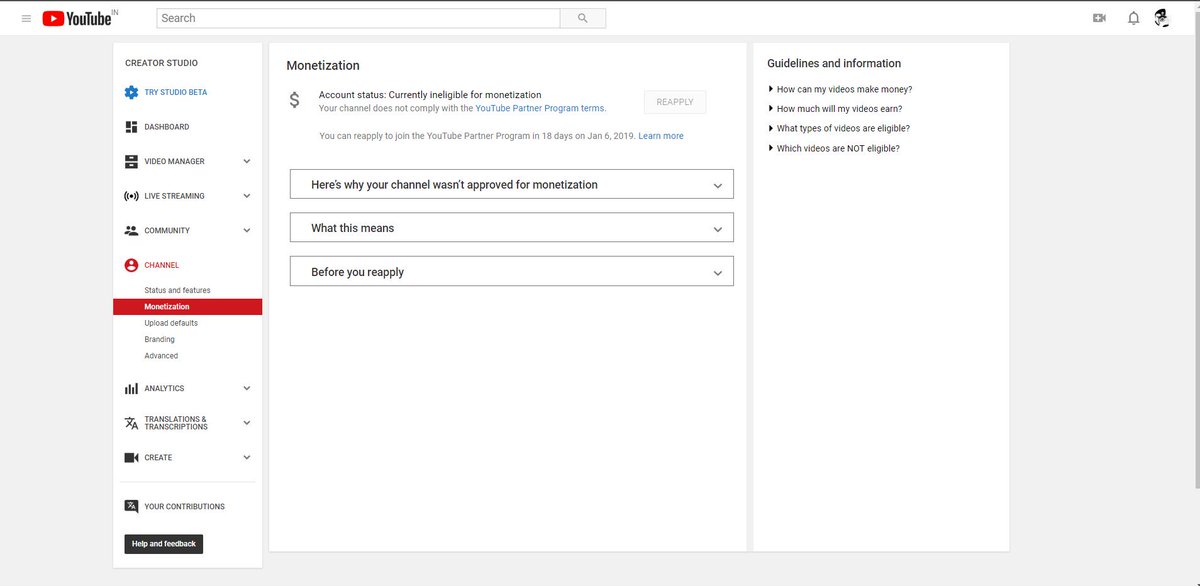Click the Video Manager icon
Viewport: 1200px width, 586px height.
(x=131, y=161)
